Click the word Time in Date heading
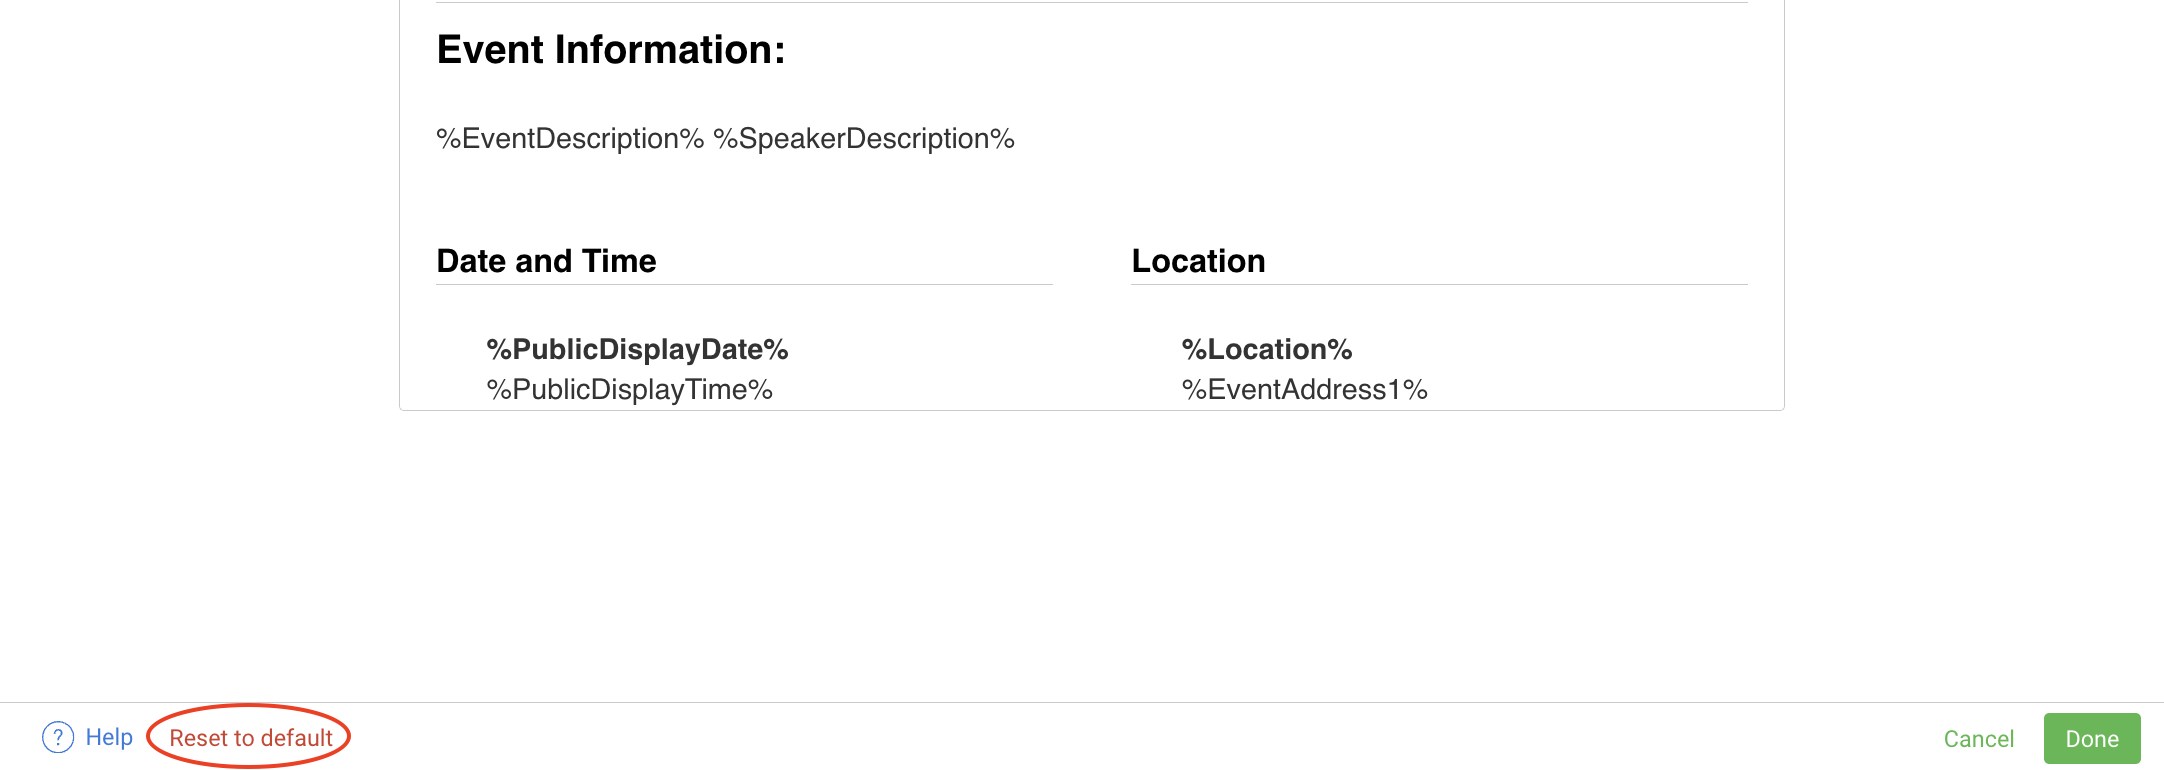This screenshot has height=770, width=2164. click(619, 261)
